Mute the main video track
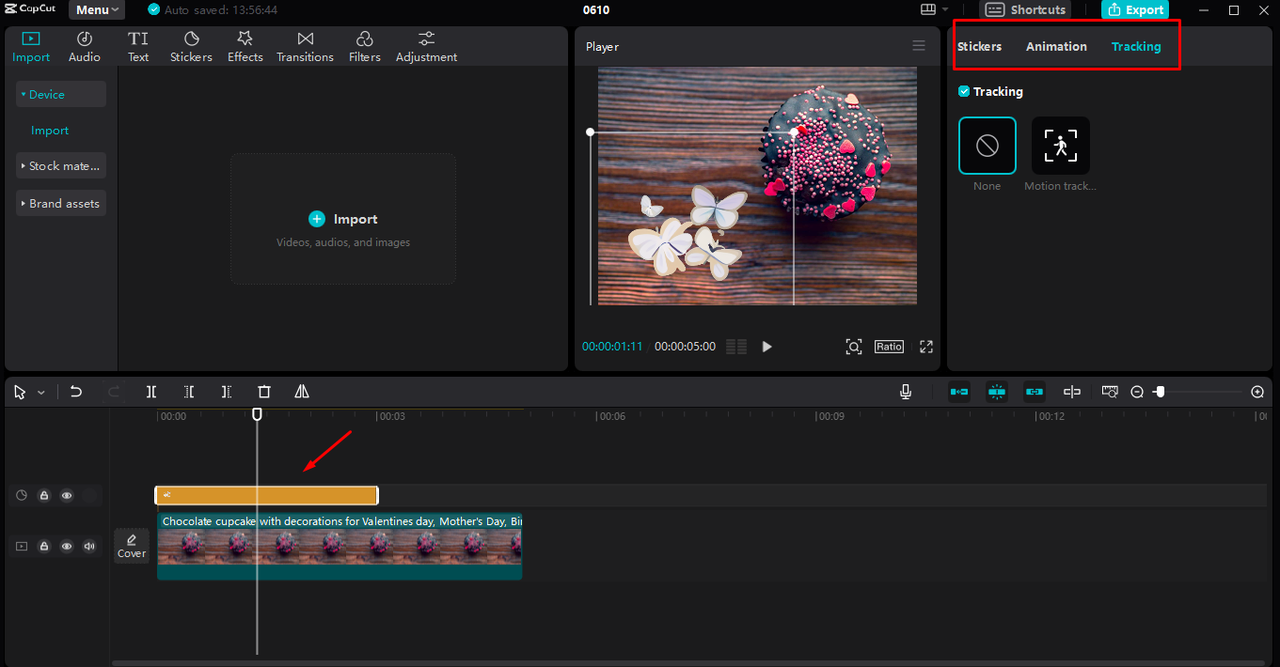The height and width of the screenshot is (667, 1280). 90,546
